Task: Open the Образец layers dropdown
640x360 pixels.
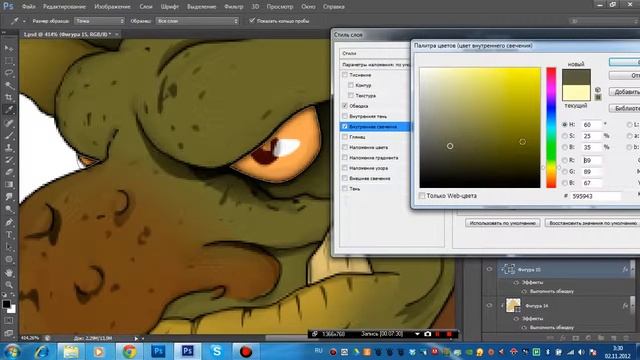Action: pos(197,21)
